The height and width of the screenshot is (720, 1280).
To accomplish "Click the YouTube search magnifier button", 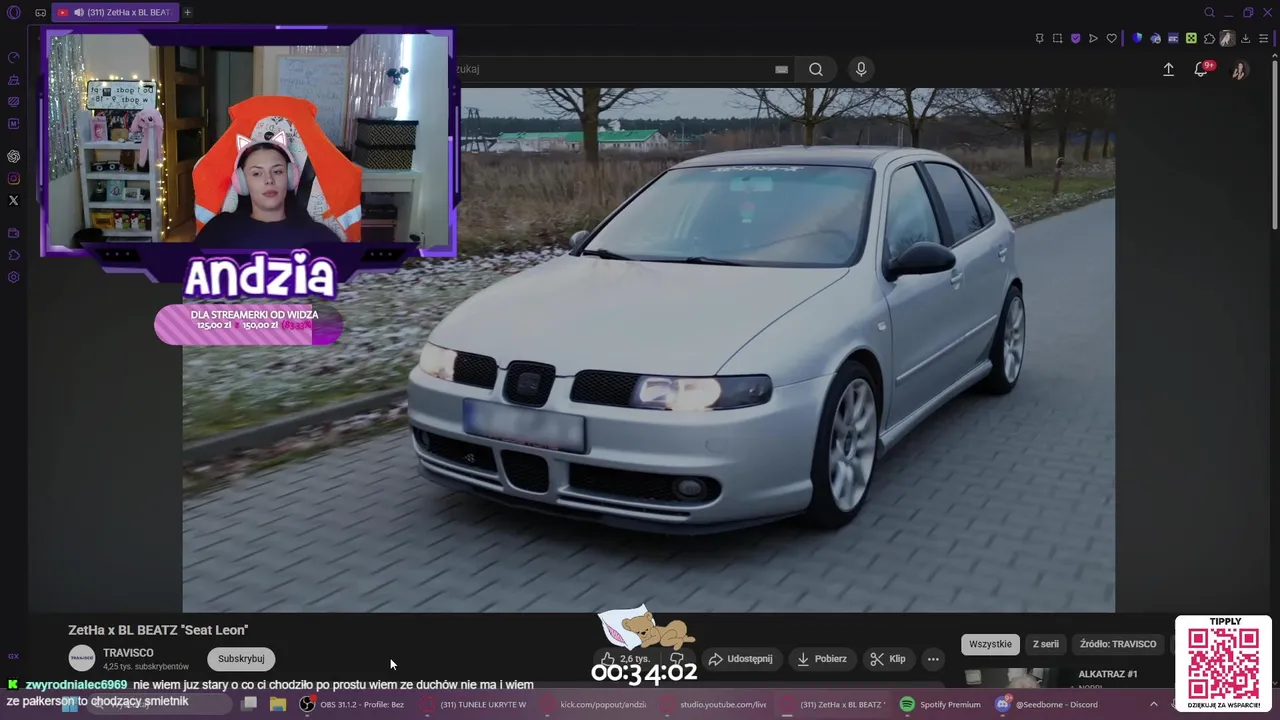I will coord(816,69).
